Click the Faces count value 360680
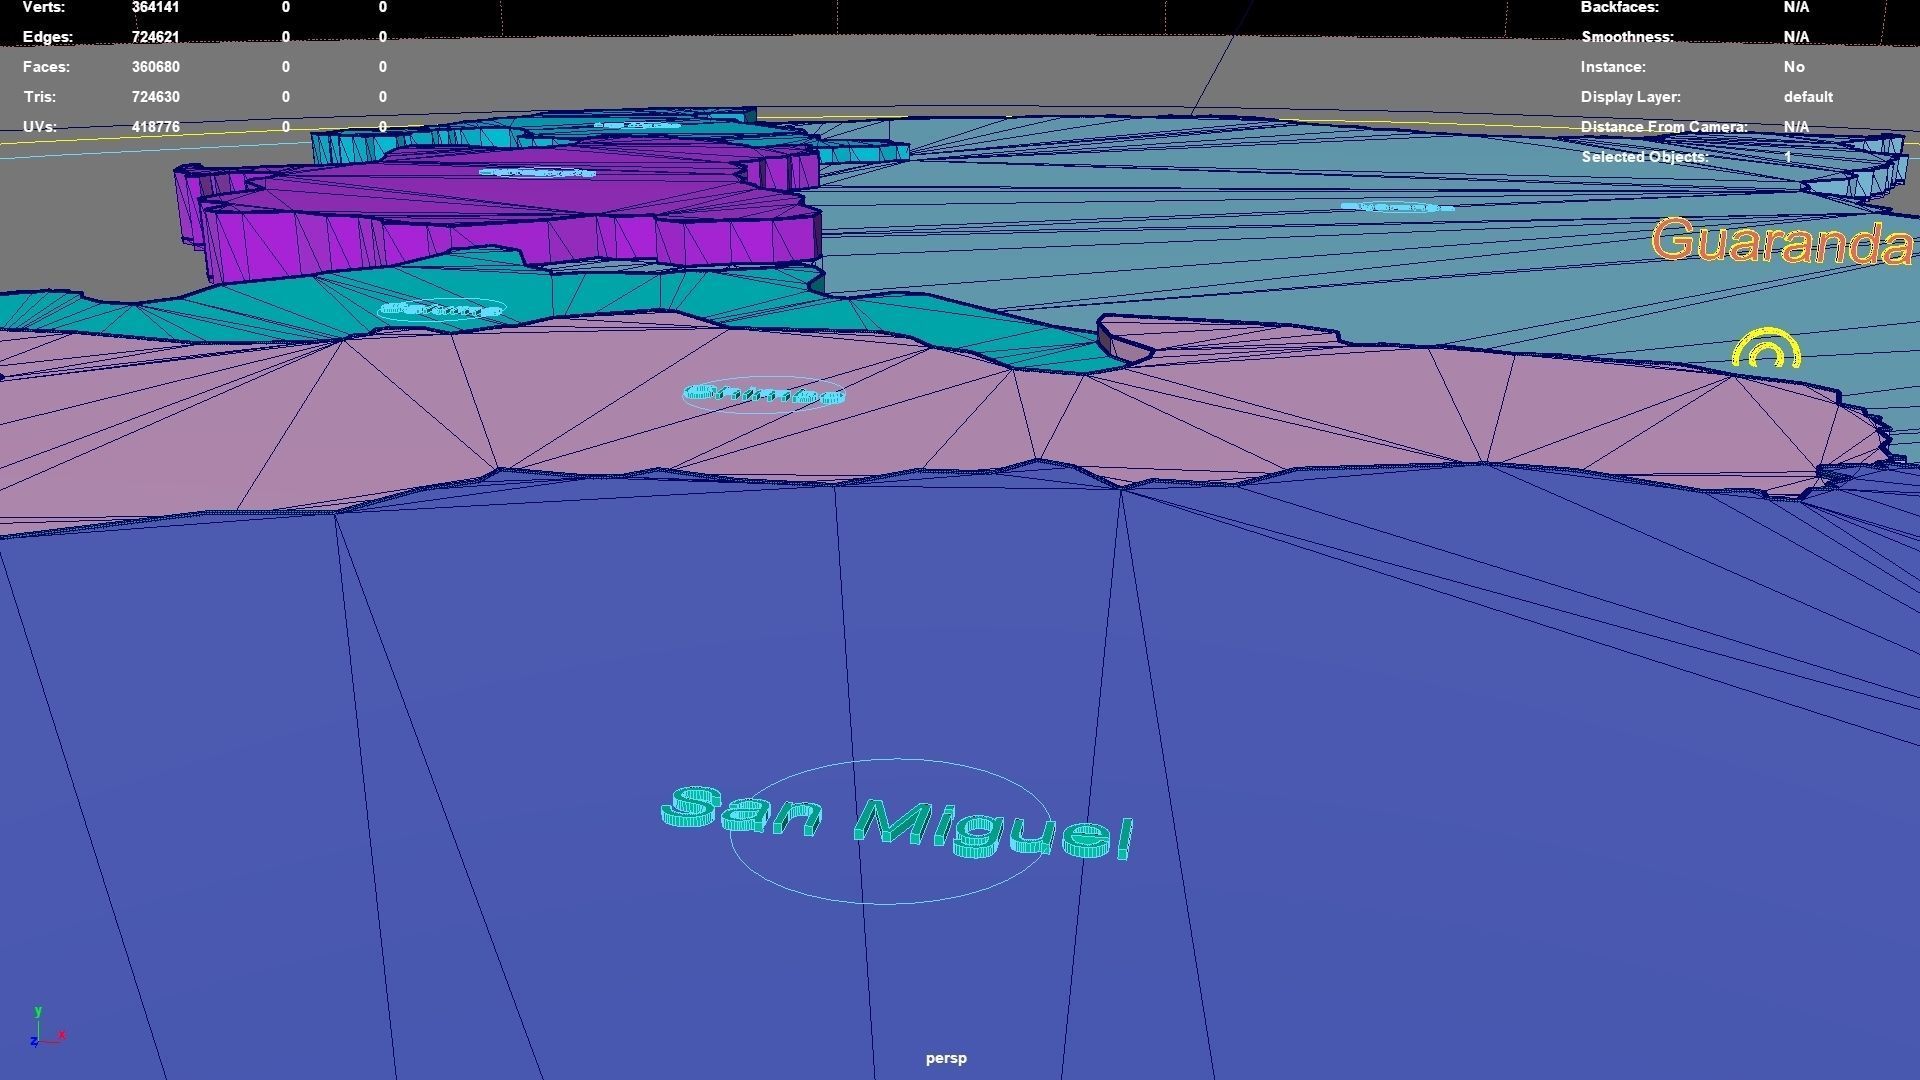Viewport: 1920px width, 1080px height. tap(155, 67)
